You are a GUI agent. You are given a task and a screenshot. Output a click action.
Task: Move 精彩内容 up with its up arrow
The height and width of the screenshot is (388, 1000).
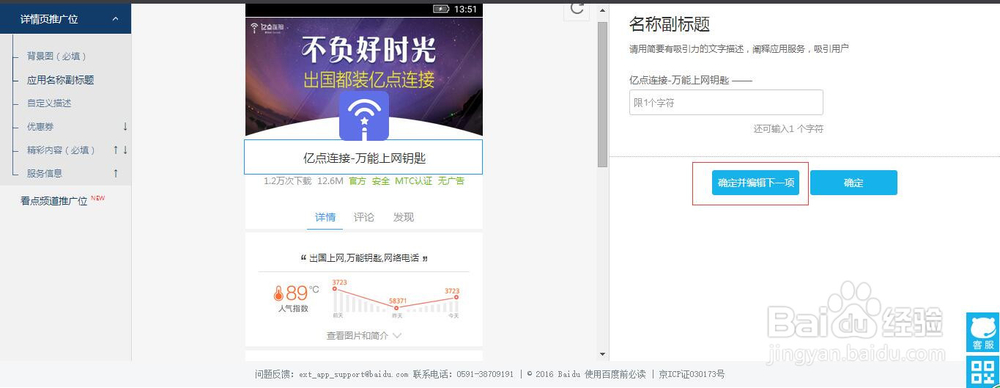[x=115, y=150]
